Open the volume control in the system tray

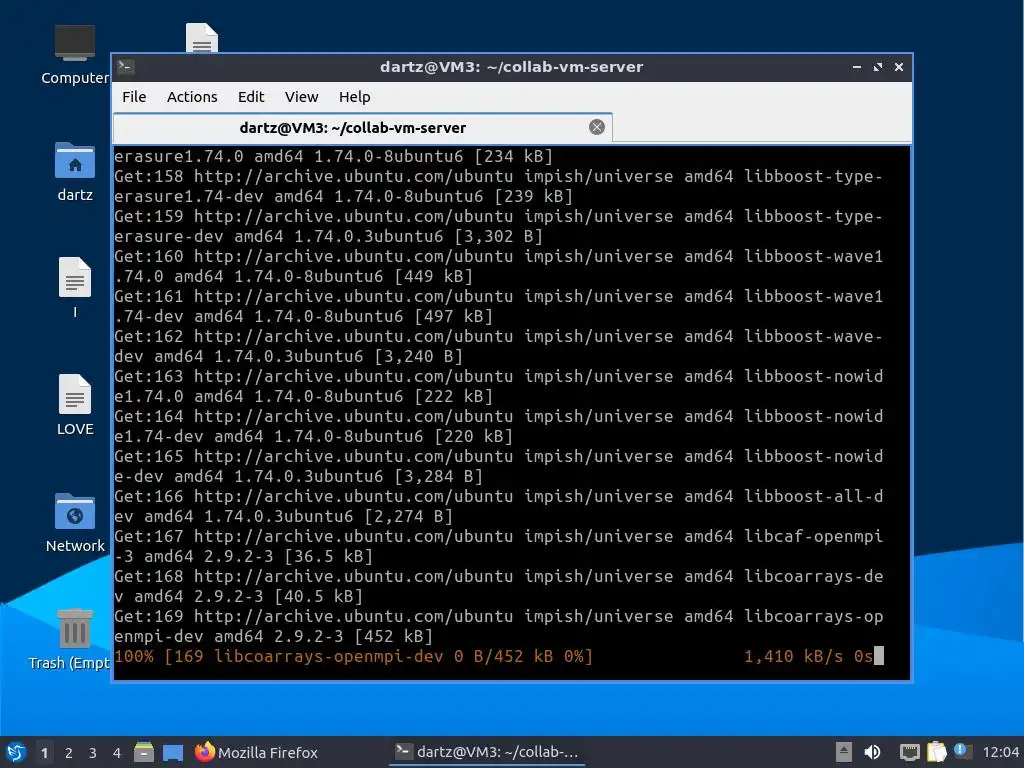872,752
